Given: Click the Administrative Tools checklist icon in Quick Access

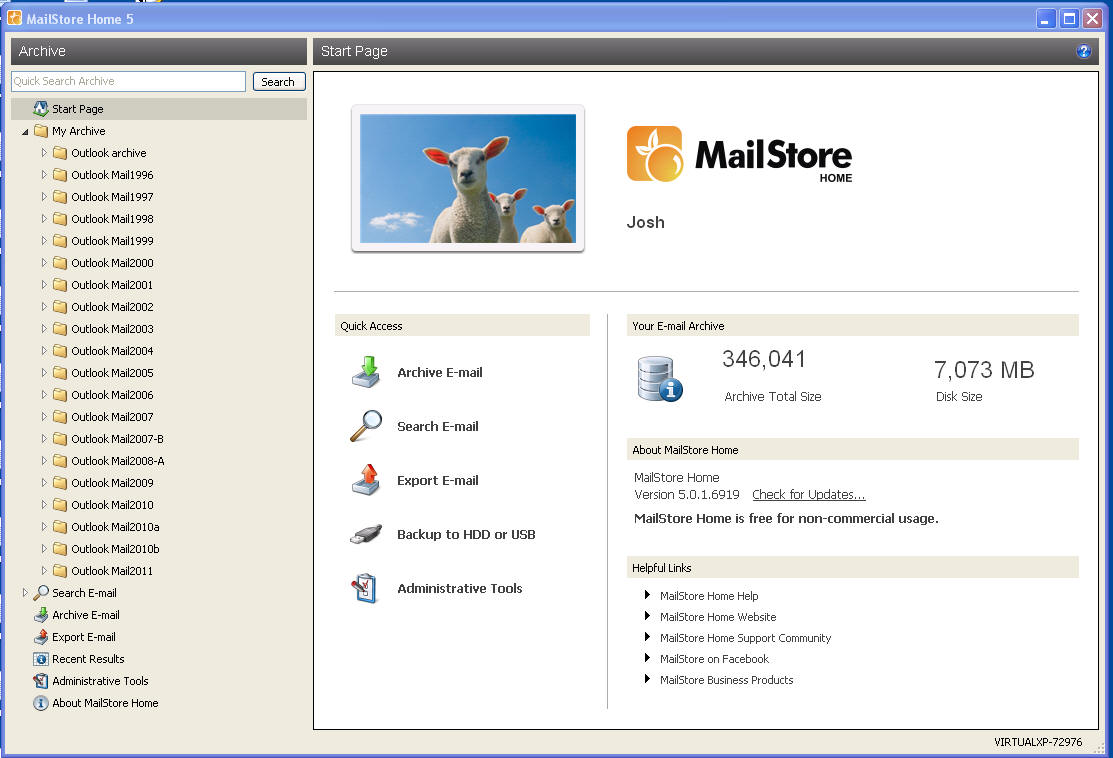Looking at the screenshot, I should (x=366, y=588).
